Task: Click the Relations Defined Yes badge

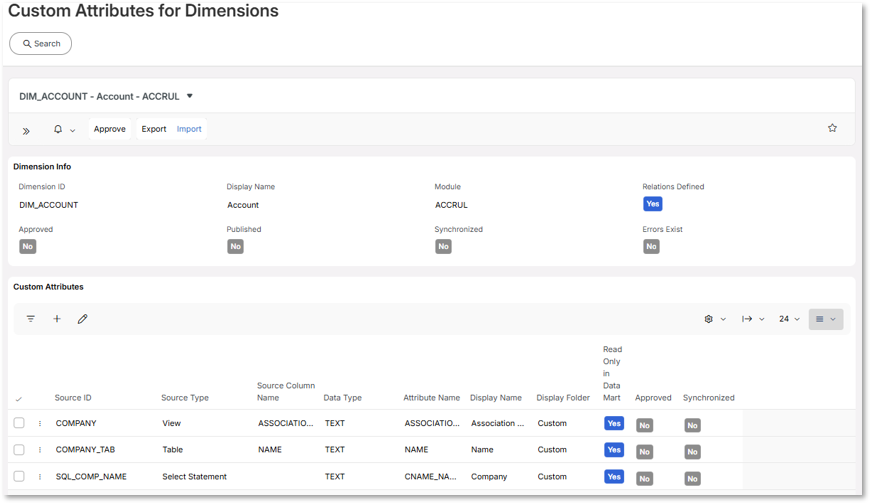Action: click(653, 204)
